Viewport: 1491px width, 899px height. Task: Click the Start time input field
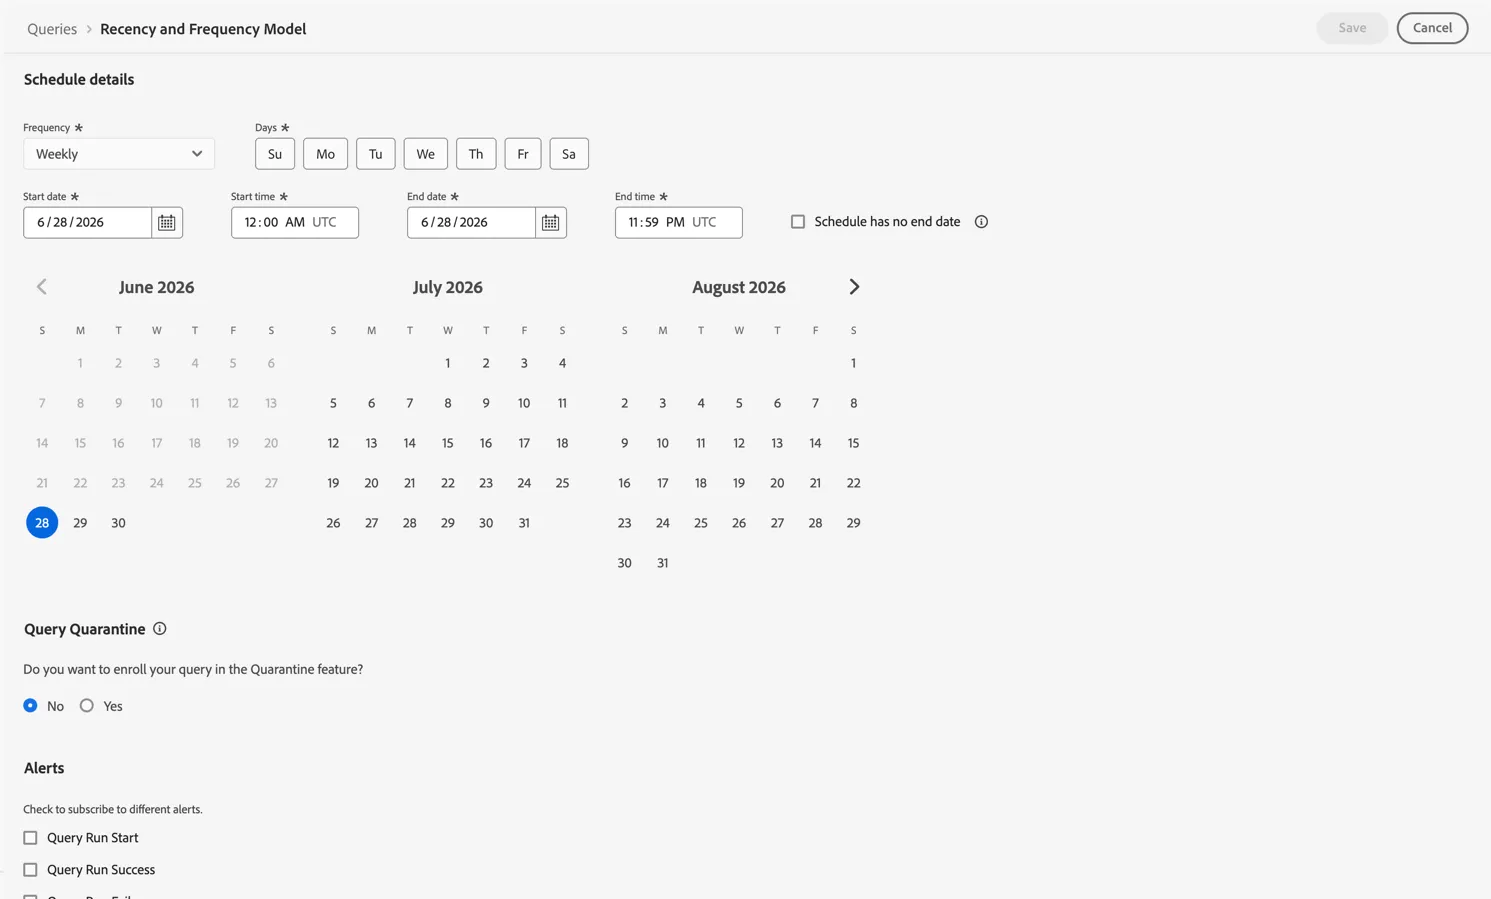pos(295,222)
